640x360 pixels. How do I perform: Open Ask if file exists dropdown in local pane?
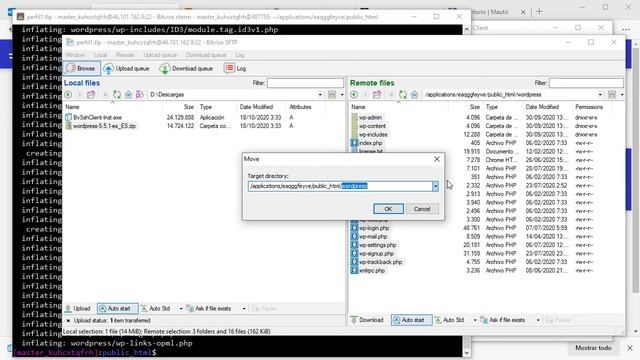[x=244, y=309]
